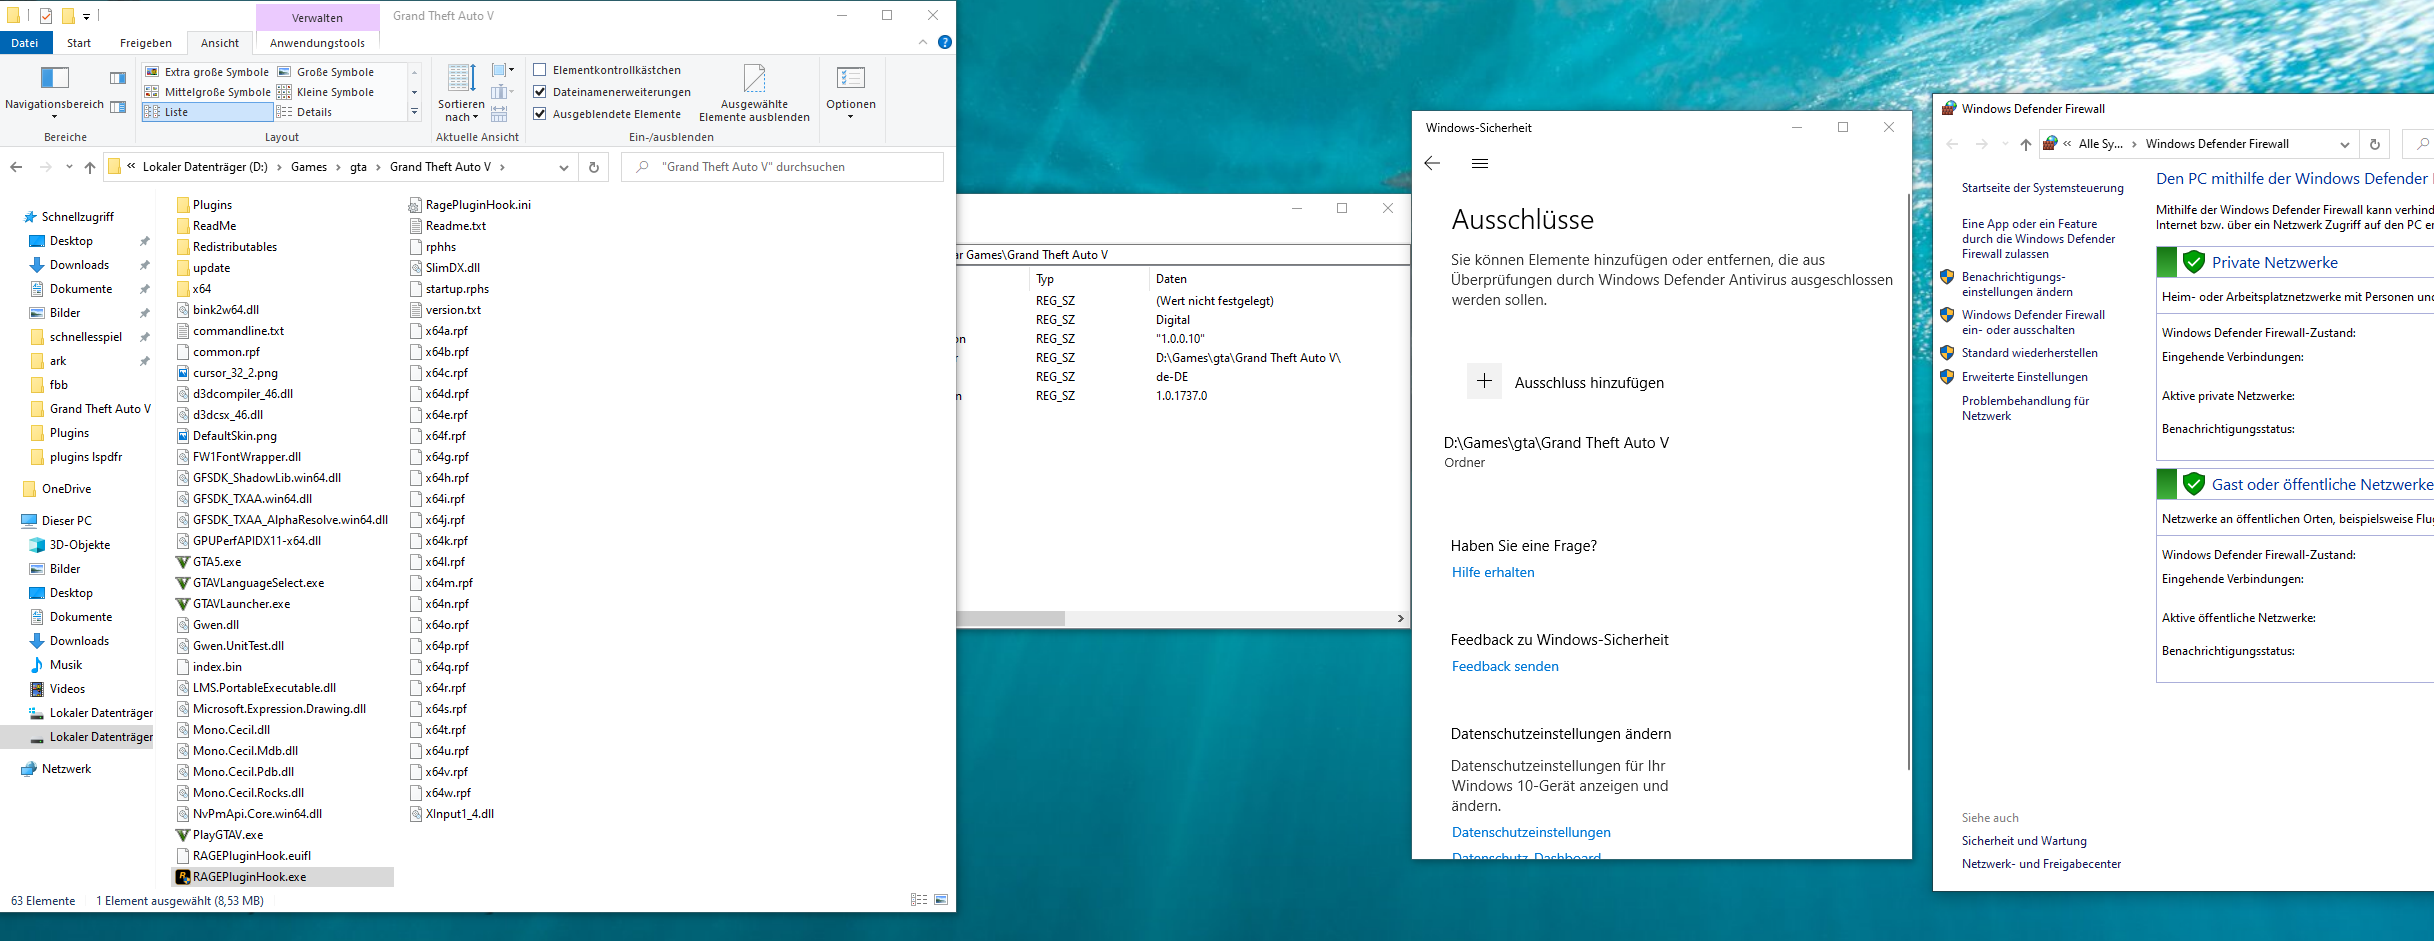Go up a level in the Firewall window
The image size is (2434, 941).
[2026, 144]
